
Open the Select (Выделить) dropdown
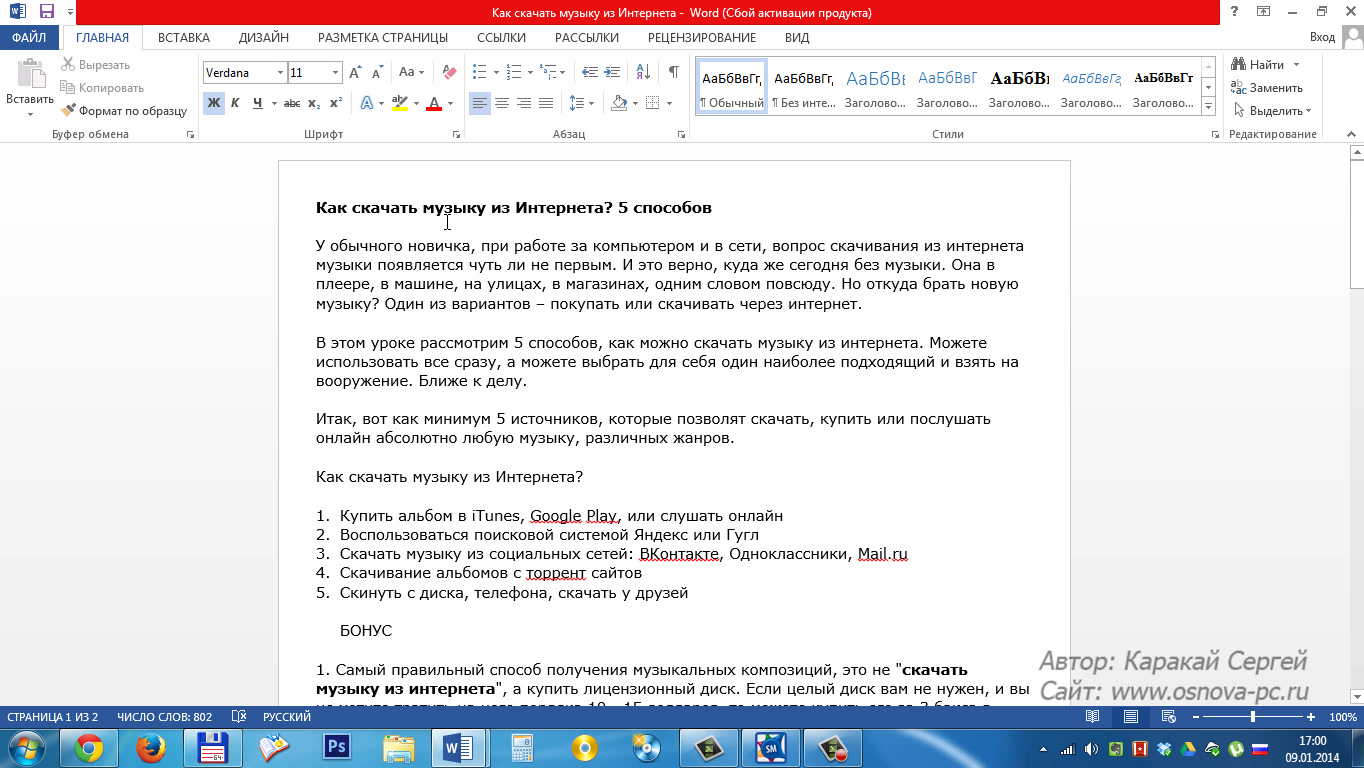1272,111
